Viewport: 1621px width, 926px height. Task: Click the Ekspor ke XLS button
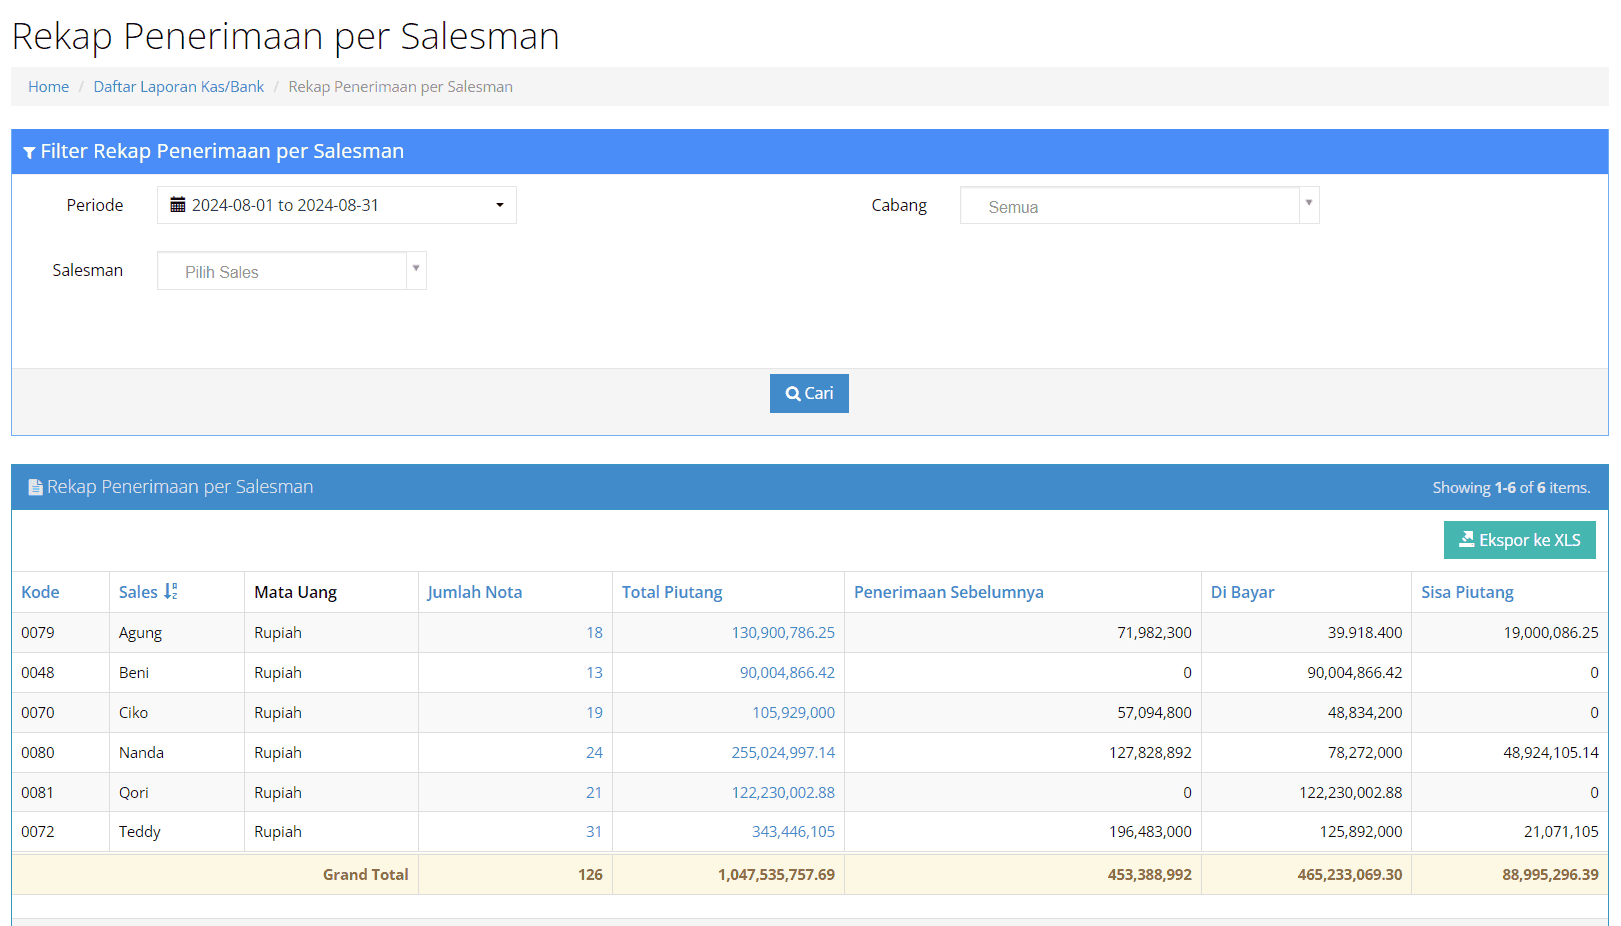tap(1520, 540)
